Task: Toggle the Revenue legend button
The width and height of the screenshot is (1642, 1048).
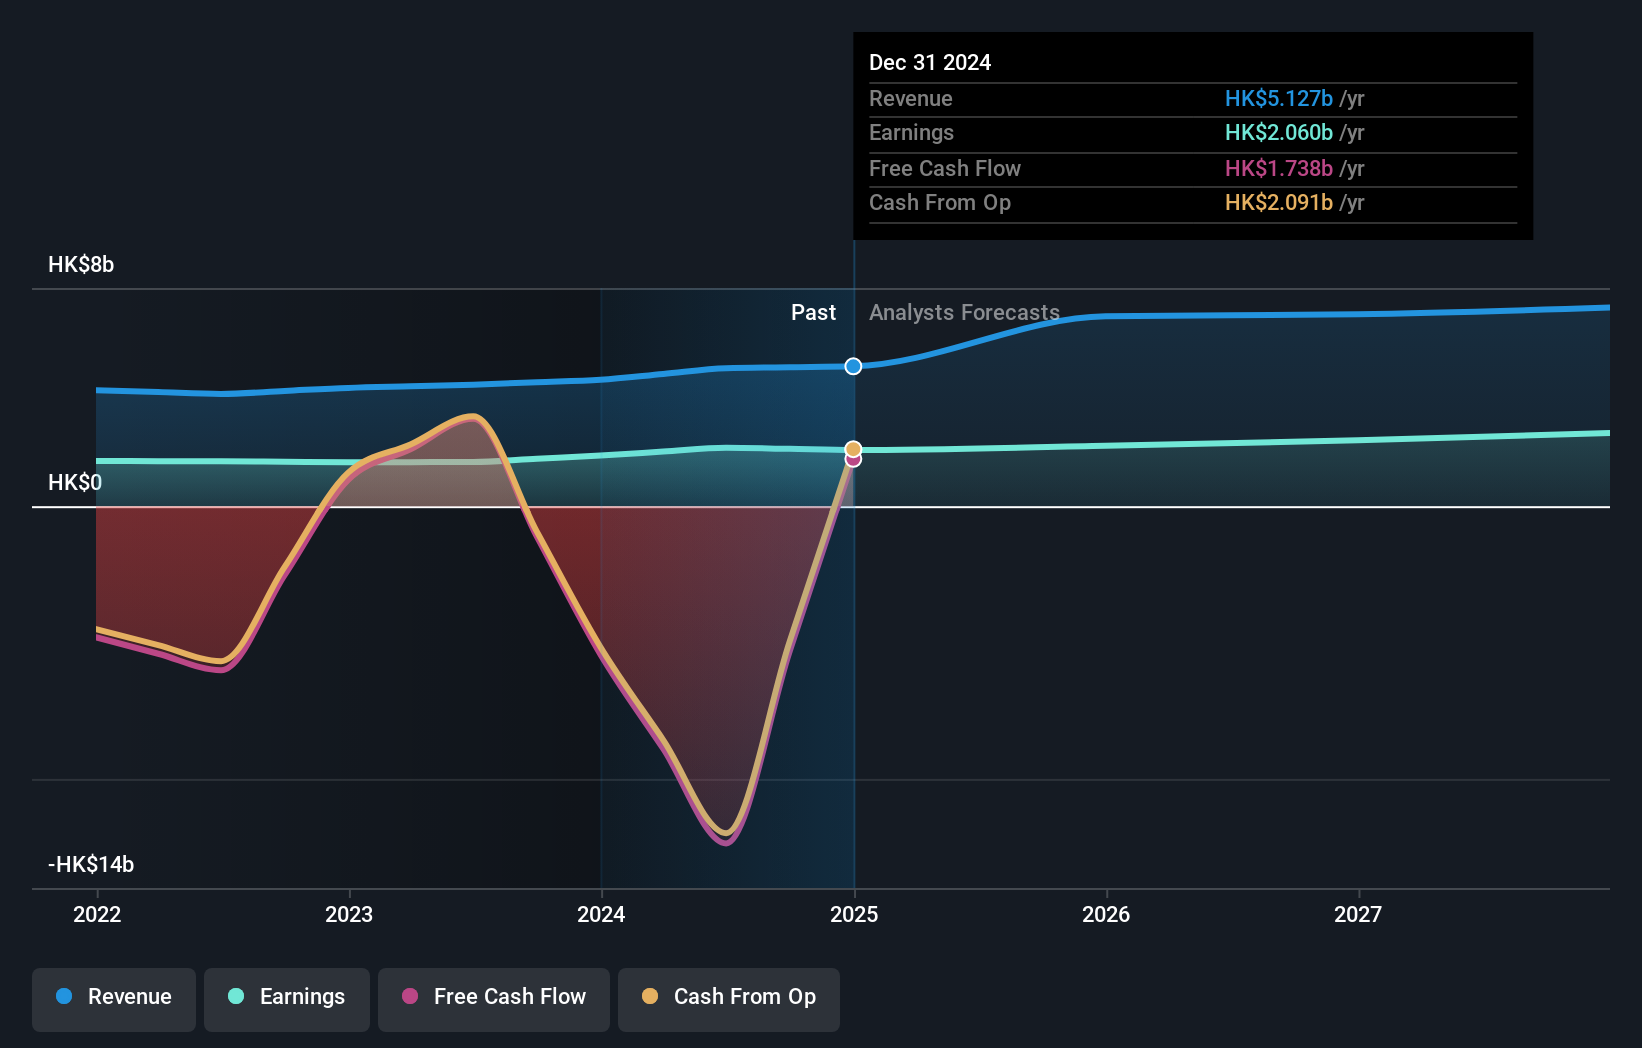Action: 114,999
